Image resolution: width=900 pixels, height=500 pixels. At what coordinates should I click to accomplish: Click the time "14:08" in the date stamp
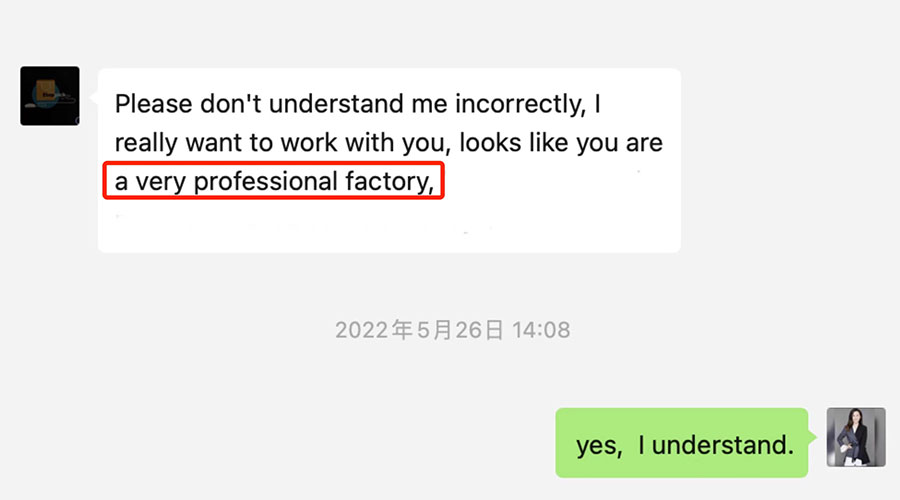[x=539, y=329]
